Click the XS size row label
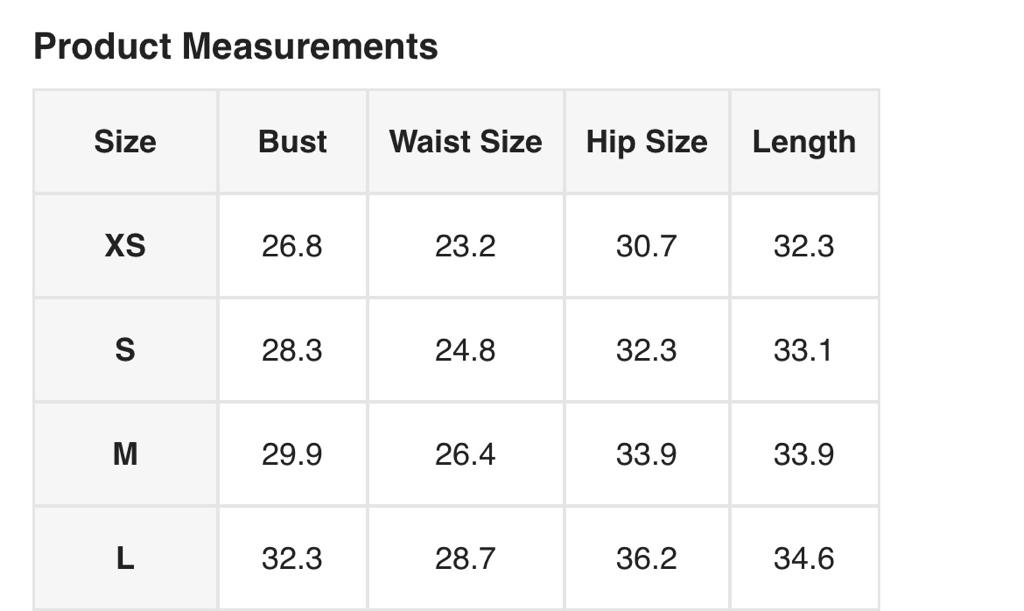Screen dimensions: 1024x611 coord(125,246)
